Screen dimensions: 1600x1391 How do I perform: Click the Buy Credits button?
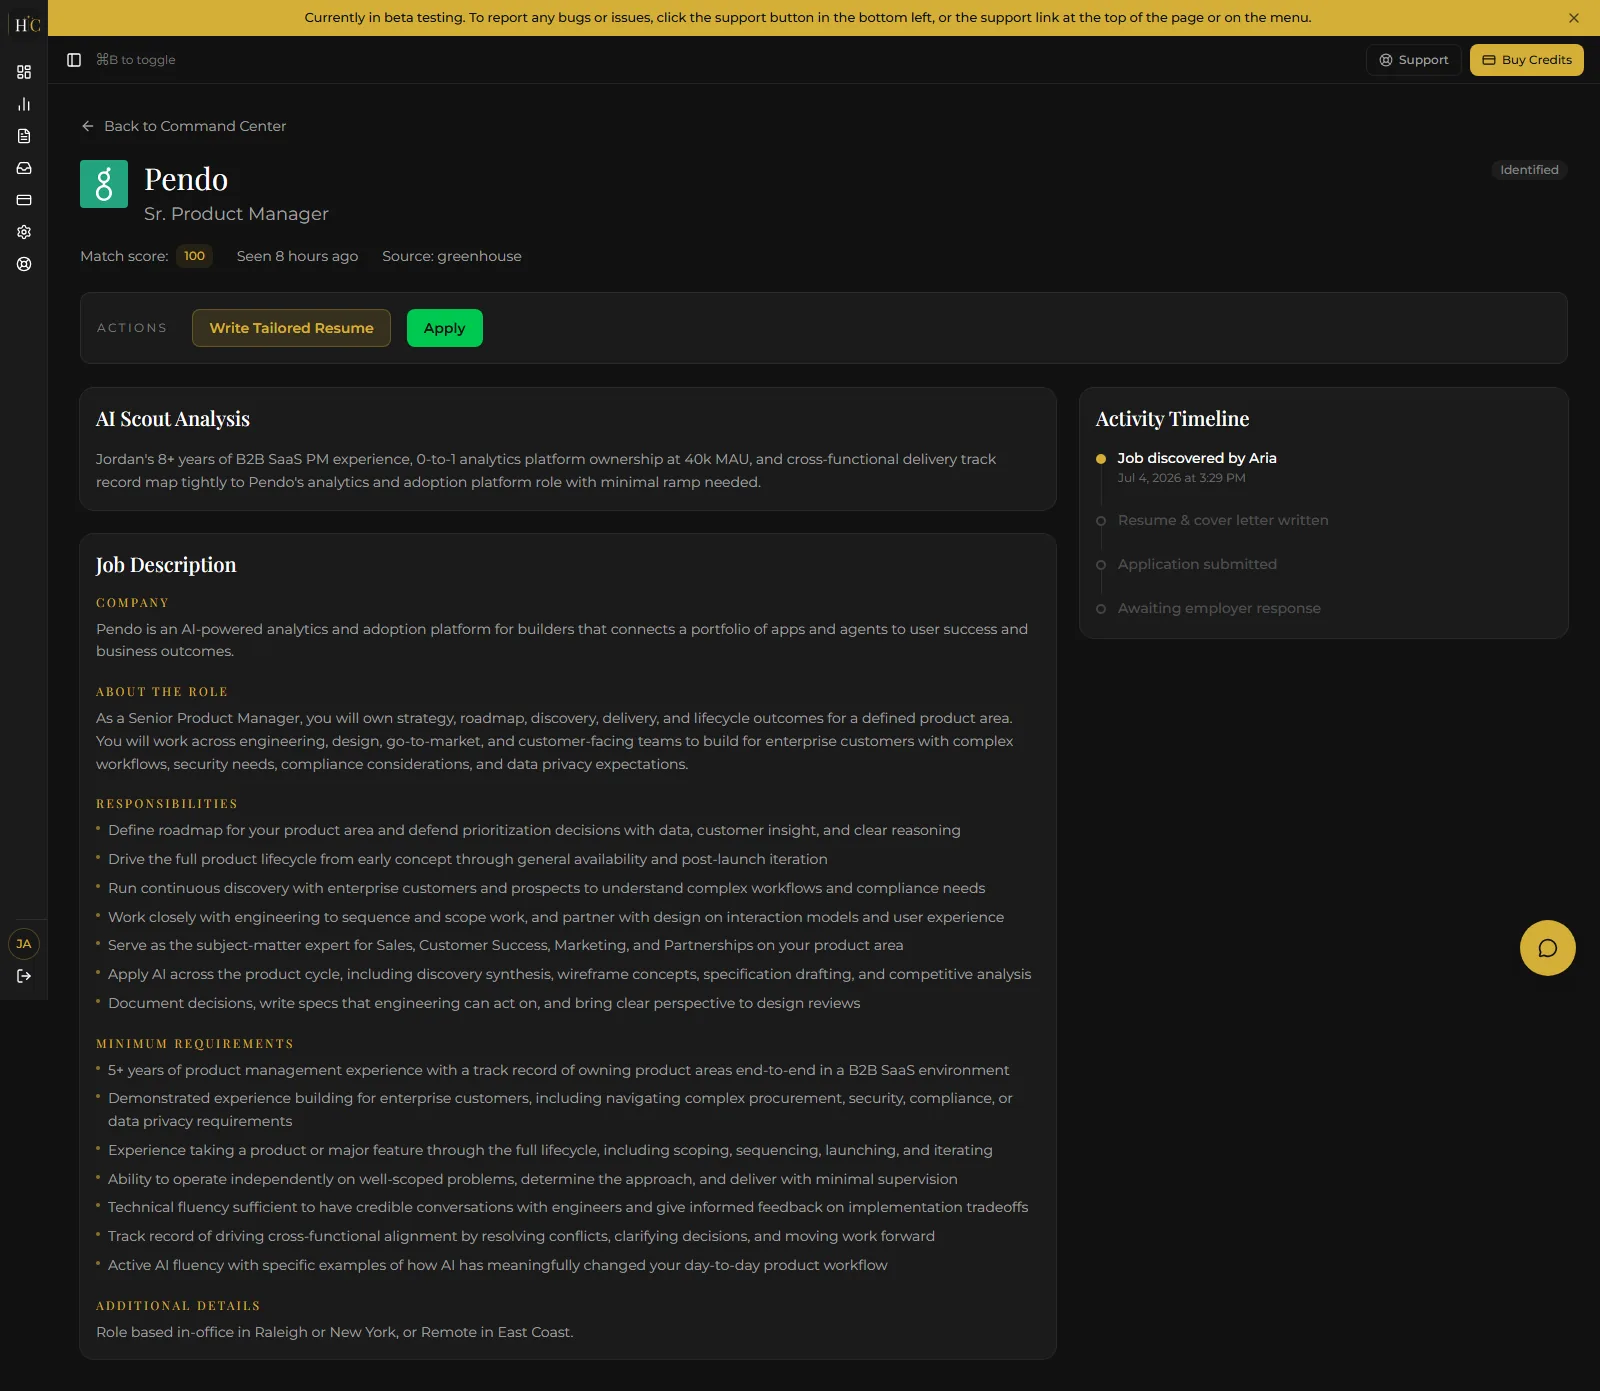[x=1527, y=60]
